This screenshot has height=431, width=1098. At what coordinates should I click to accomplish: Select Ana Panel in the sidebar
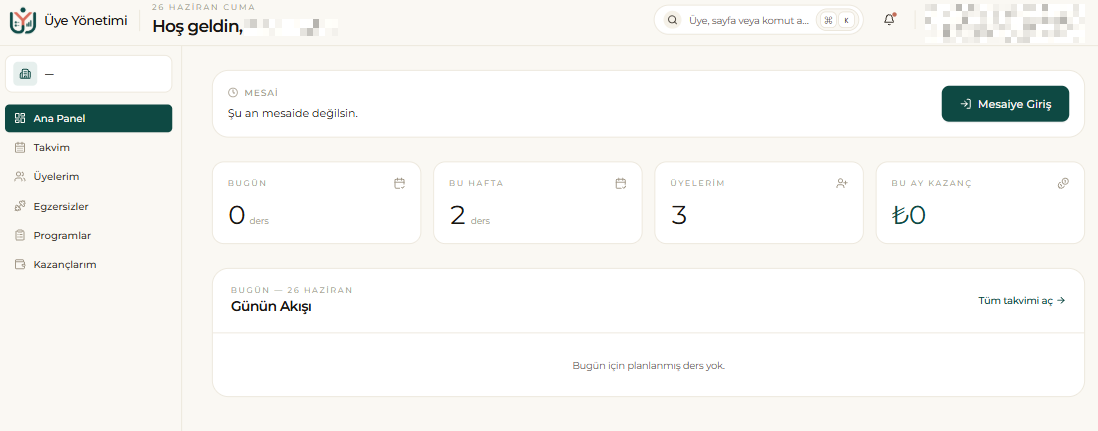[x=88, y=118]
